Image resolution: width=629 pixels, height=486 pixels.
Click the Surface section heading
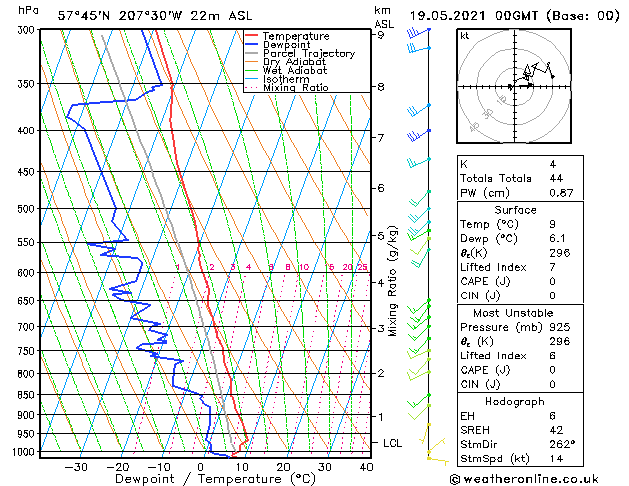click(515, 210)
